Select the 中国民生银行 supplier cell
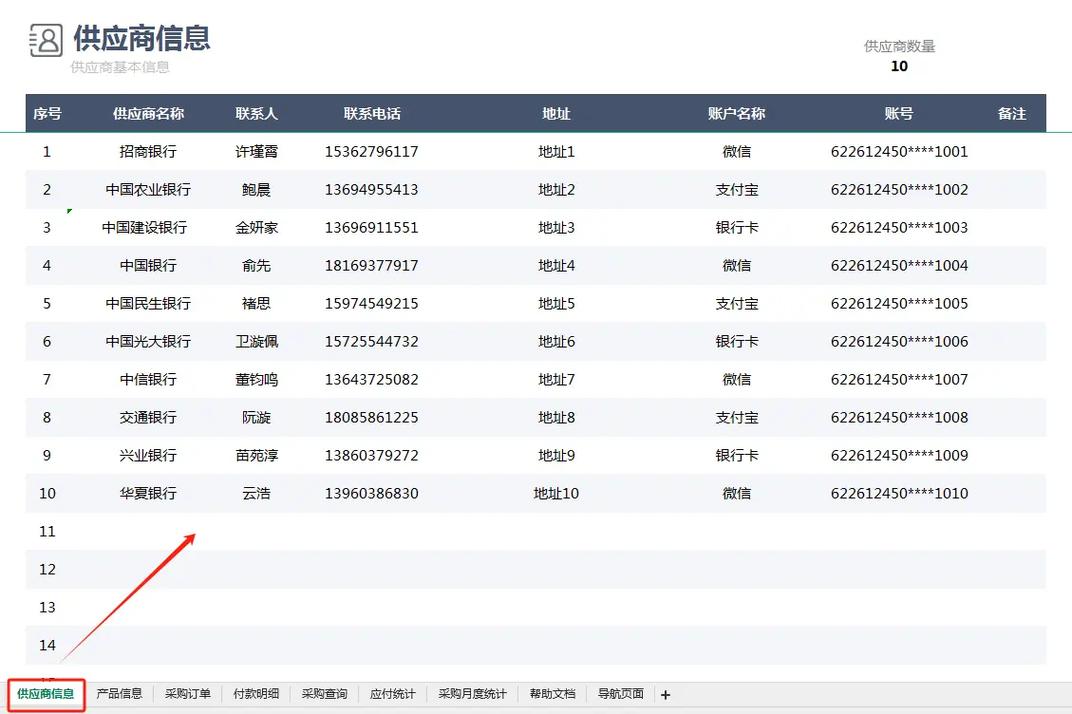Viewport: 1072px width, 714px height. tap(148, 304)
